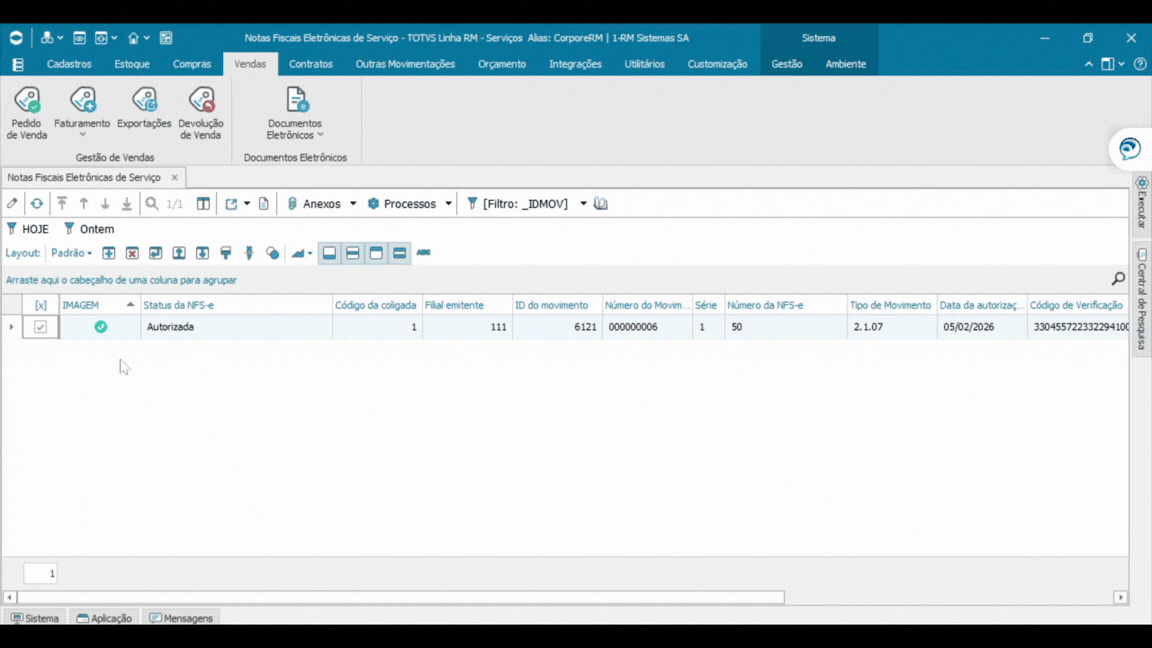Screen dimensions: 1152x648
Task: Click the ABC text icon in the layout toolbar
Action: point(423,252)
